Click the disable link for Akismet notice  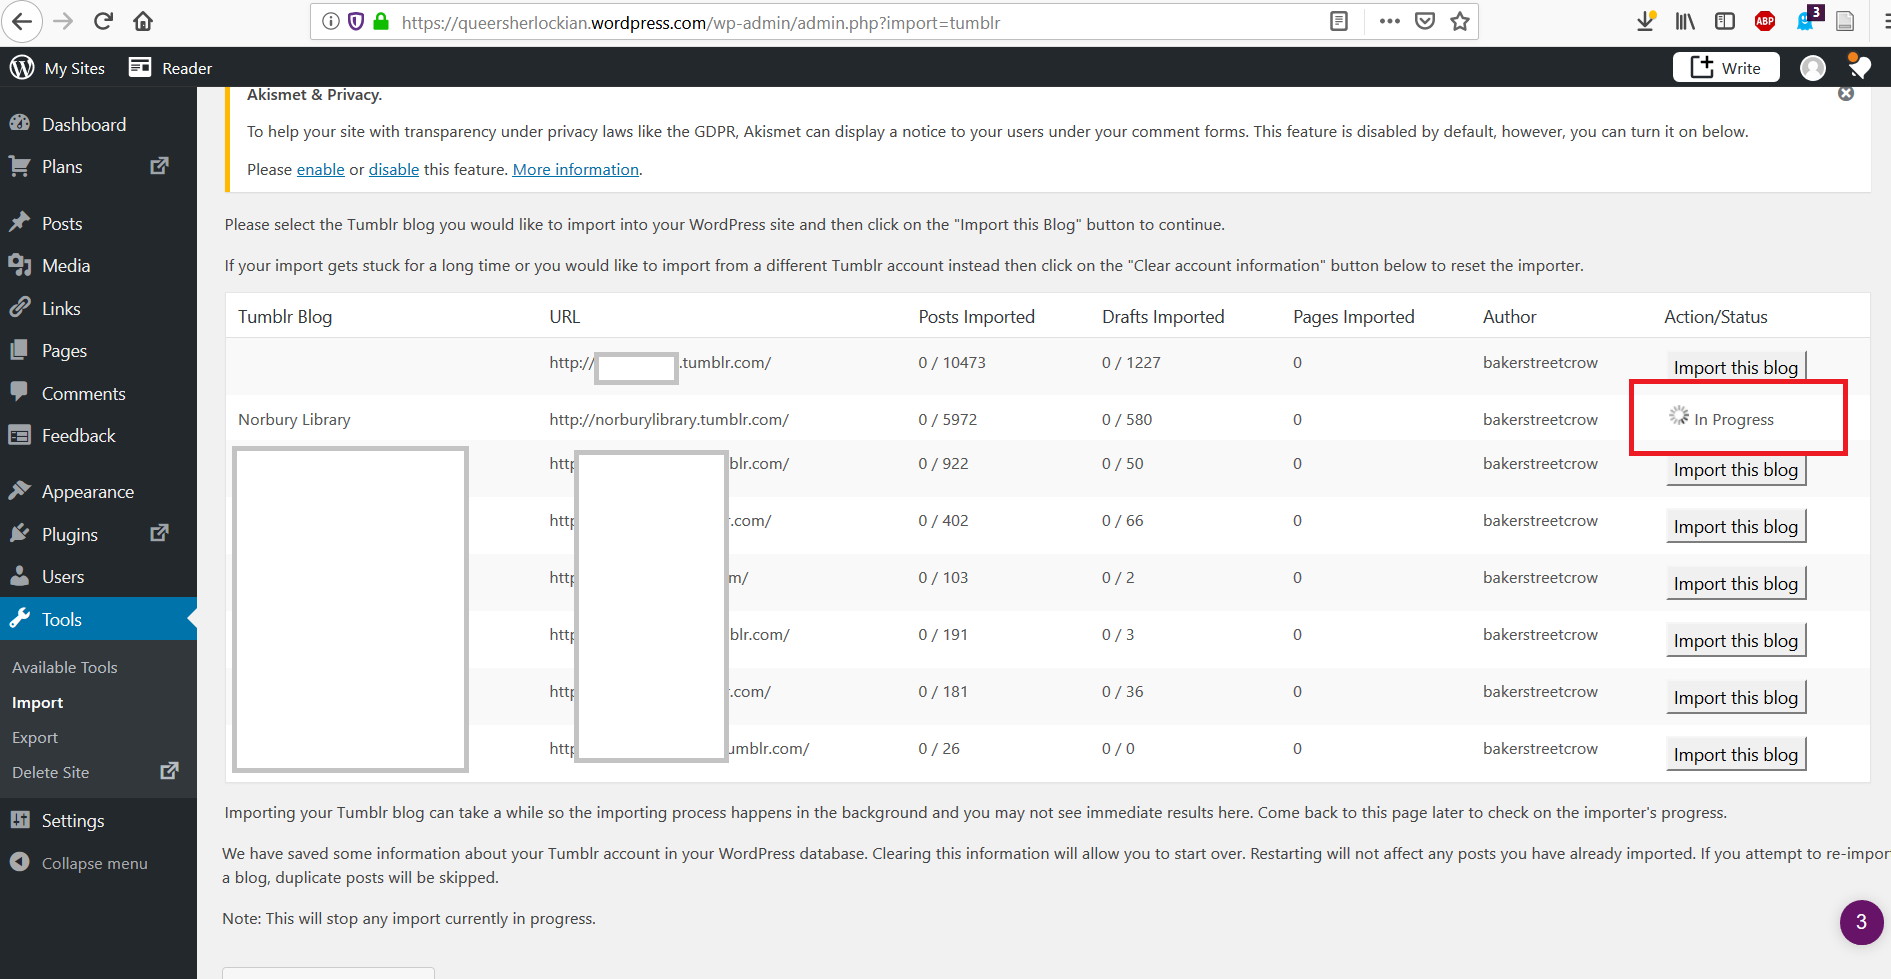(x=394, y=169)
